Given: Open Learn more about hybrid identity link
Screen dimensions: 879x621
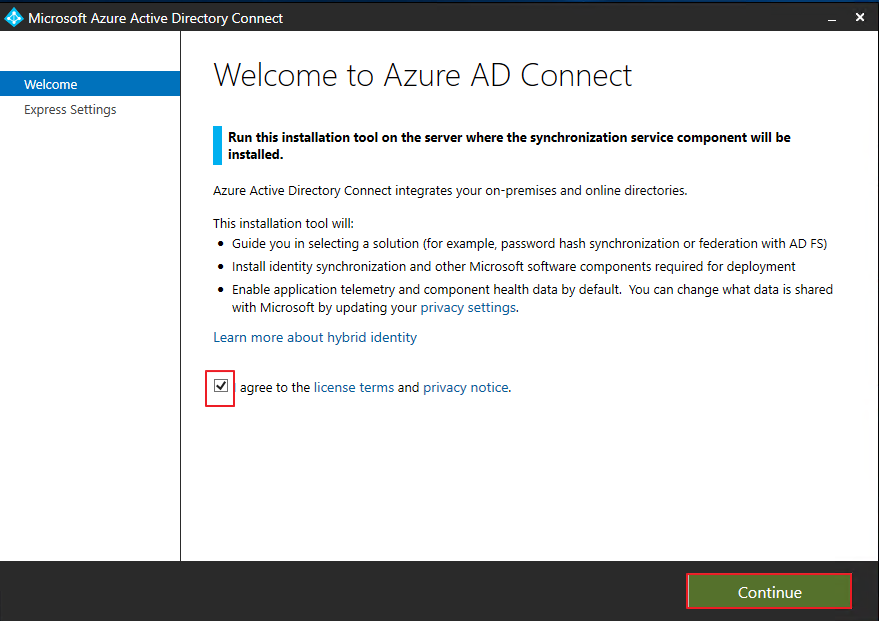Looking at the screenshot, I should pos(315,337).
